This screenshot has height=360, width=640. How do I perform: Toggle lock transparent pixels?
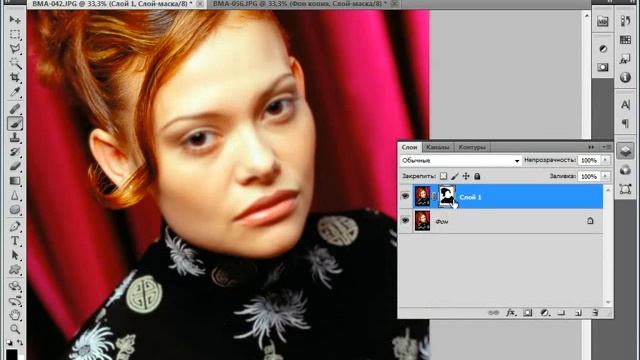(x=443, y=176)
